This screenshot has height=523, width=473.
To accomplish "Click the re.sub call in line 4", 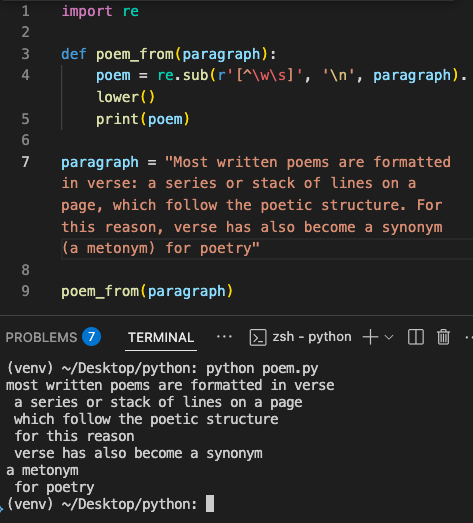I will tap(182, 75).
